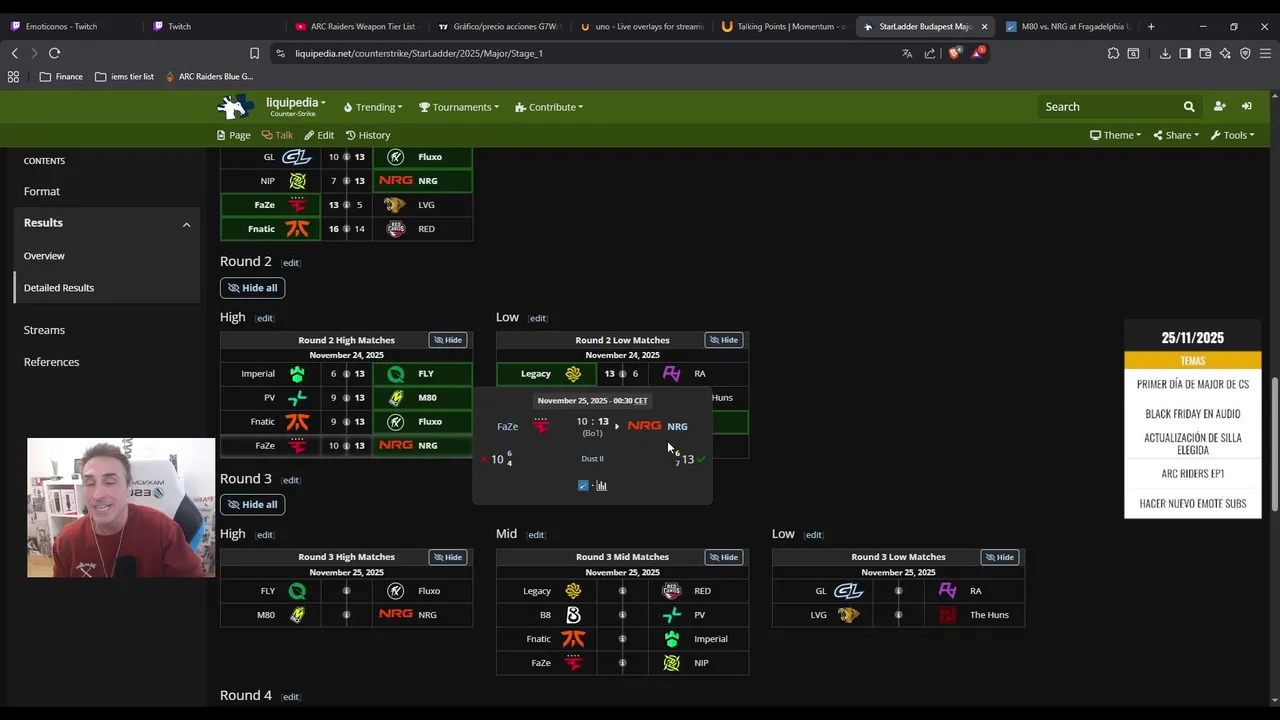1280x720 pixels.
Task: Open the Talk page tab
Action: [277, 135]
